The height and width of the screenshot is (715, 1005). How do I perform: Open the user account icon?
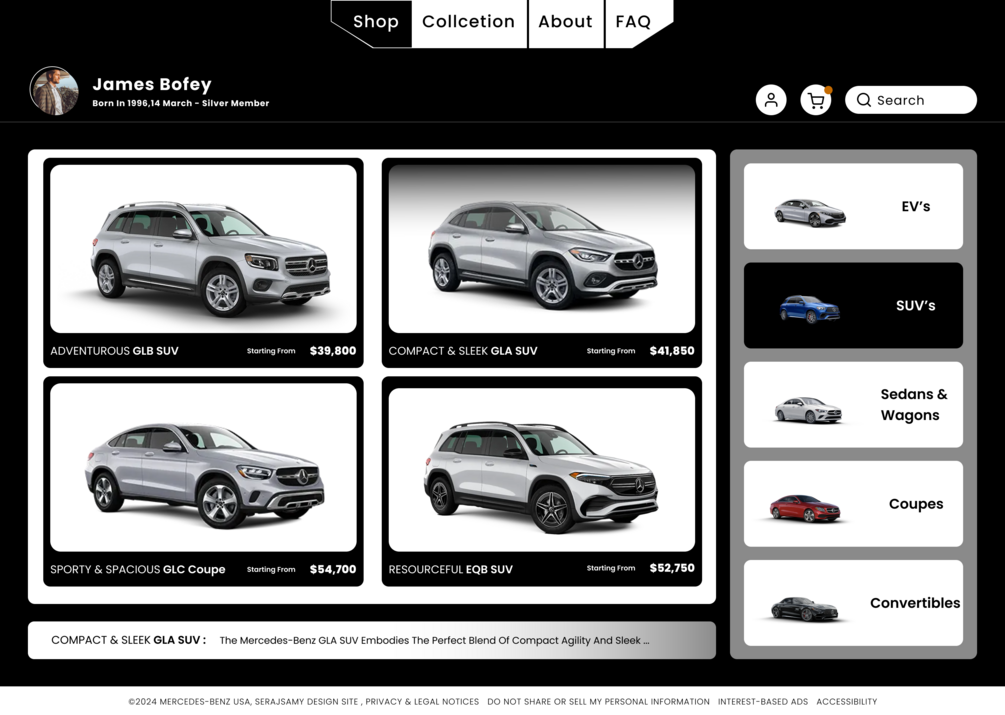point(770,100)
